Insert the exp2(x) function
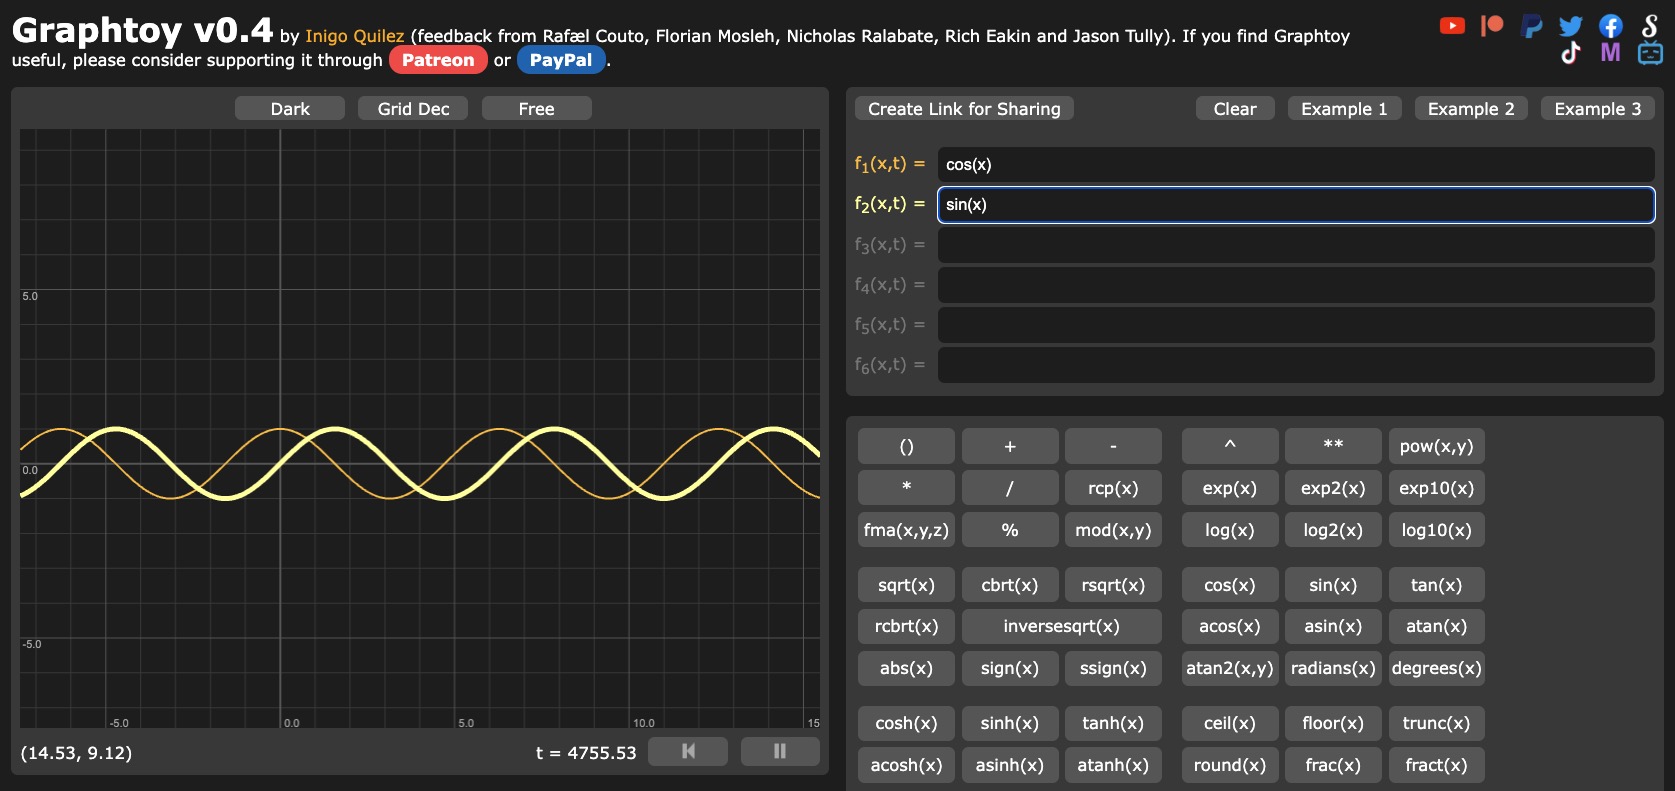The height and width of the screenshot is (791, 1675). [1333, 488]
